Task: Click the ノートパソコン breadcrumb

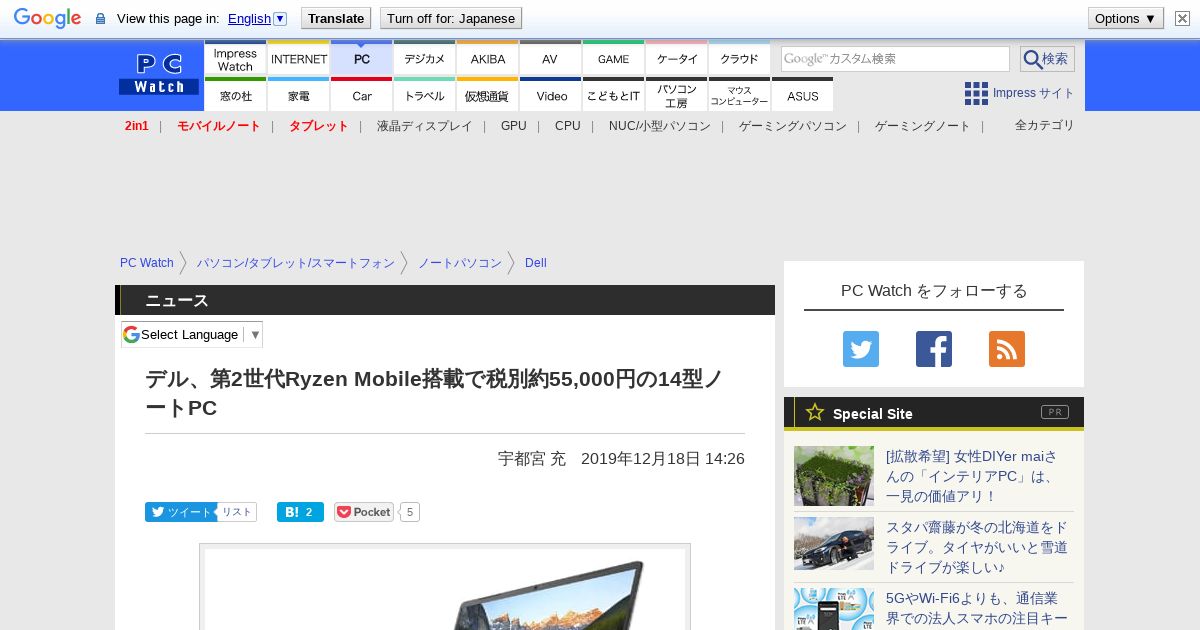Action: pyautogui.click(x=460, y=263)
